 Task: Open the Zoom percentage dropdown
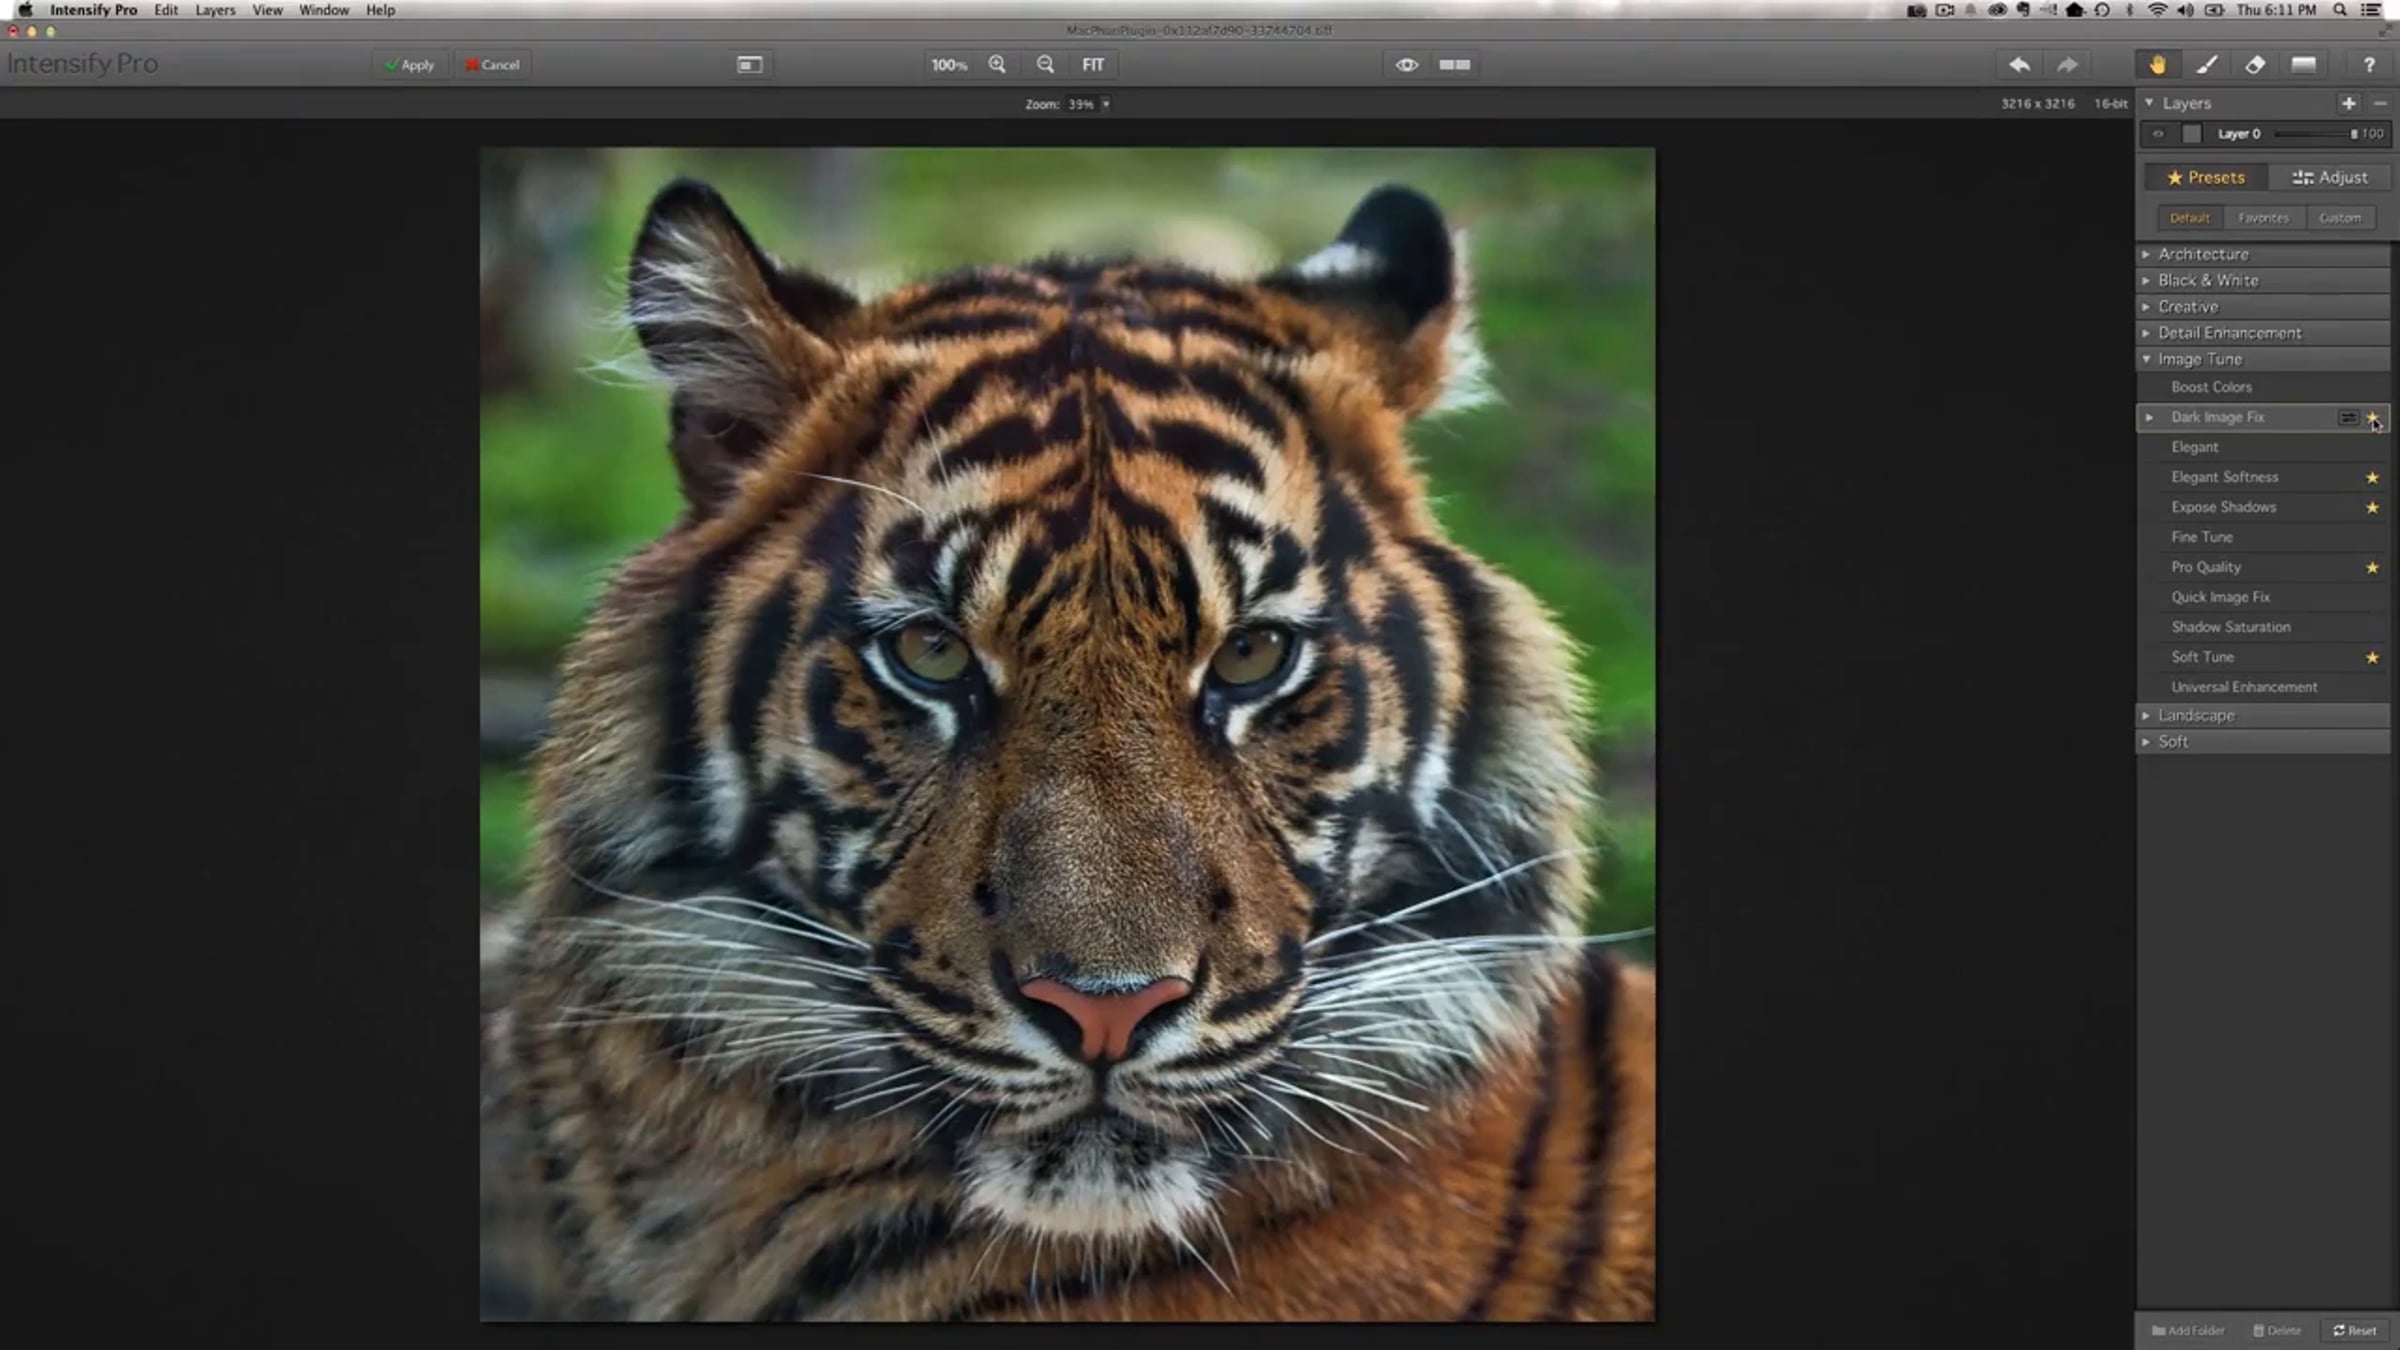[1105, 104]
